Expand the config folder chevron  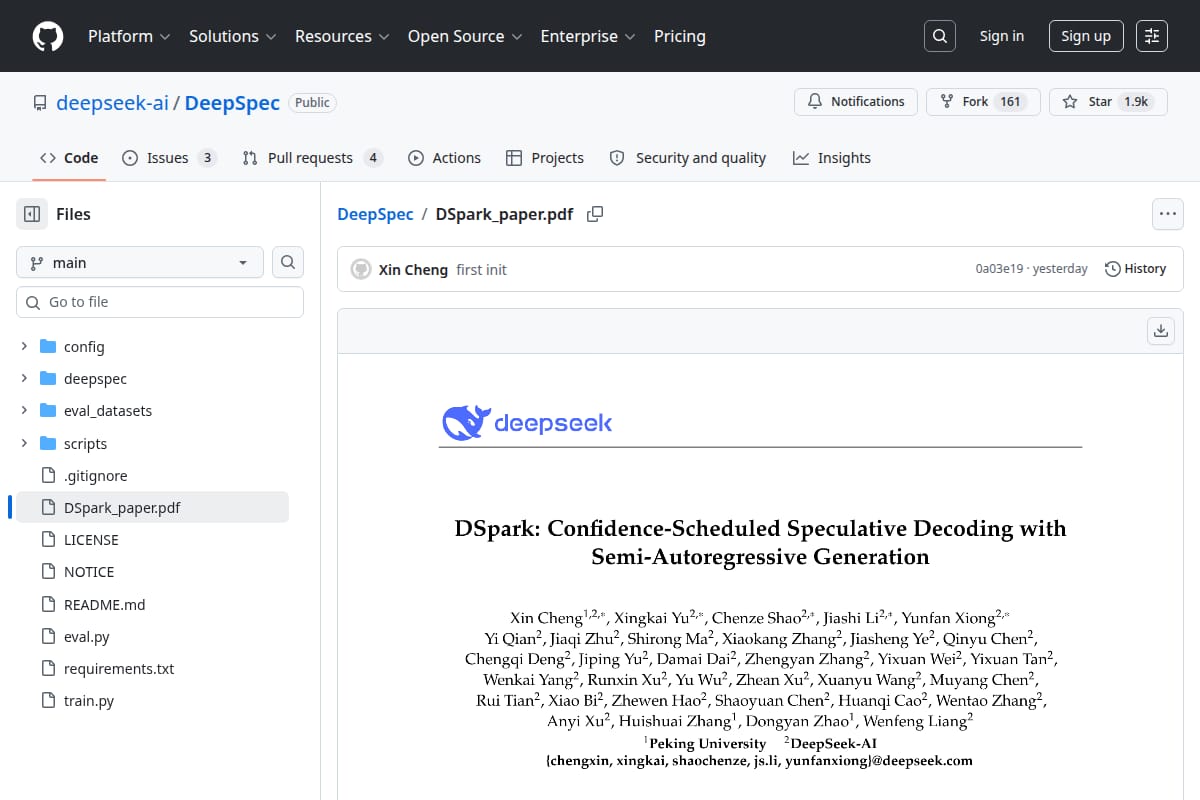pos(24,347)
